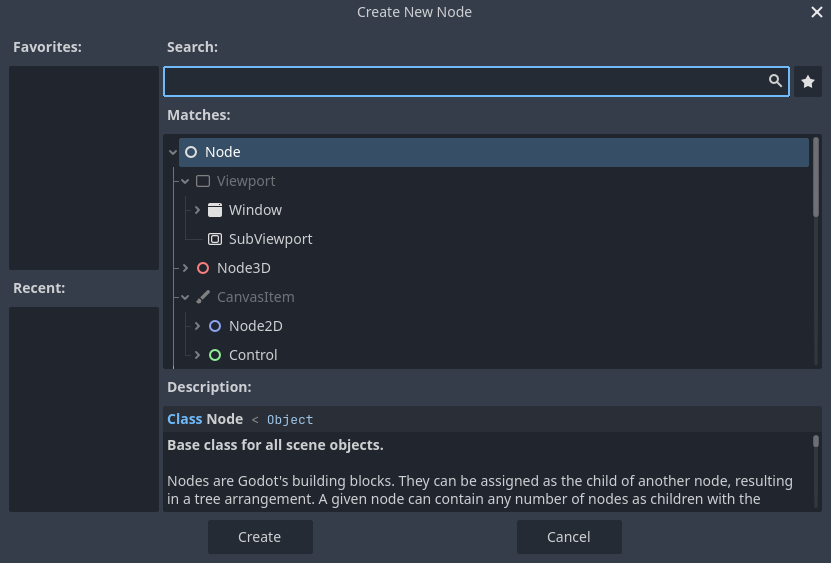The width and height of the screenshot is (831, 563).
Task: Click the matches list vertical scrollbar
Action: point(816,176)
